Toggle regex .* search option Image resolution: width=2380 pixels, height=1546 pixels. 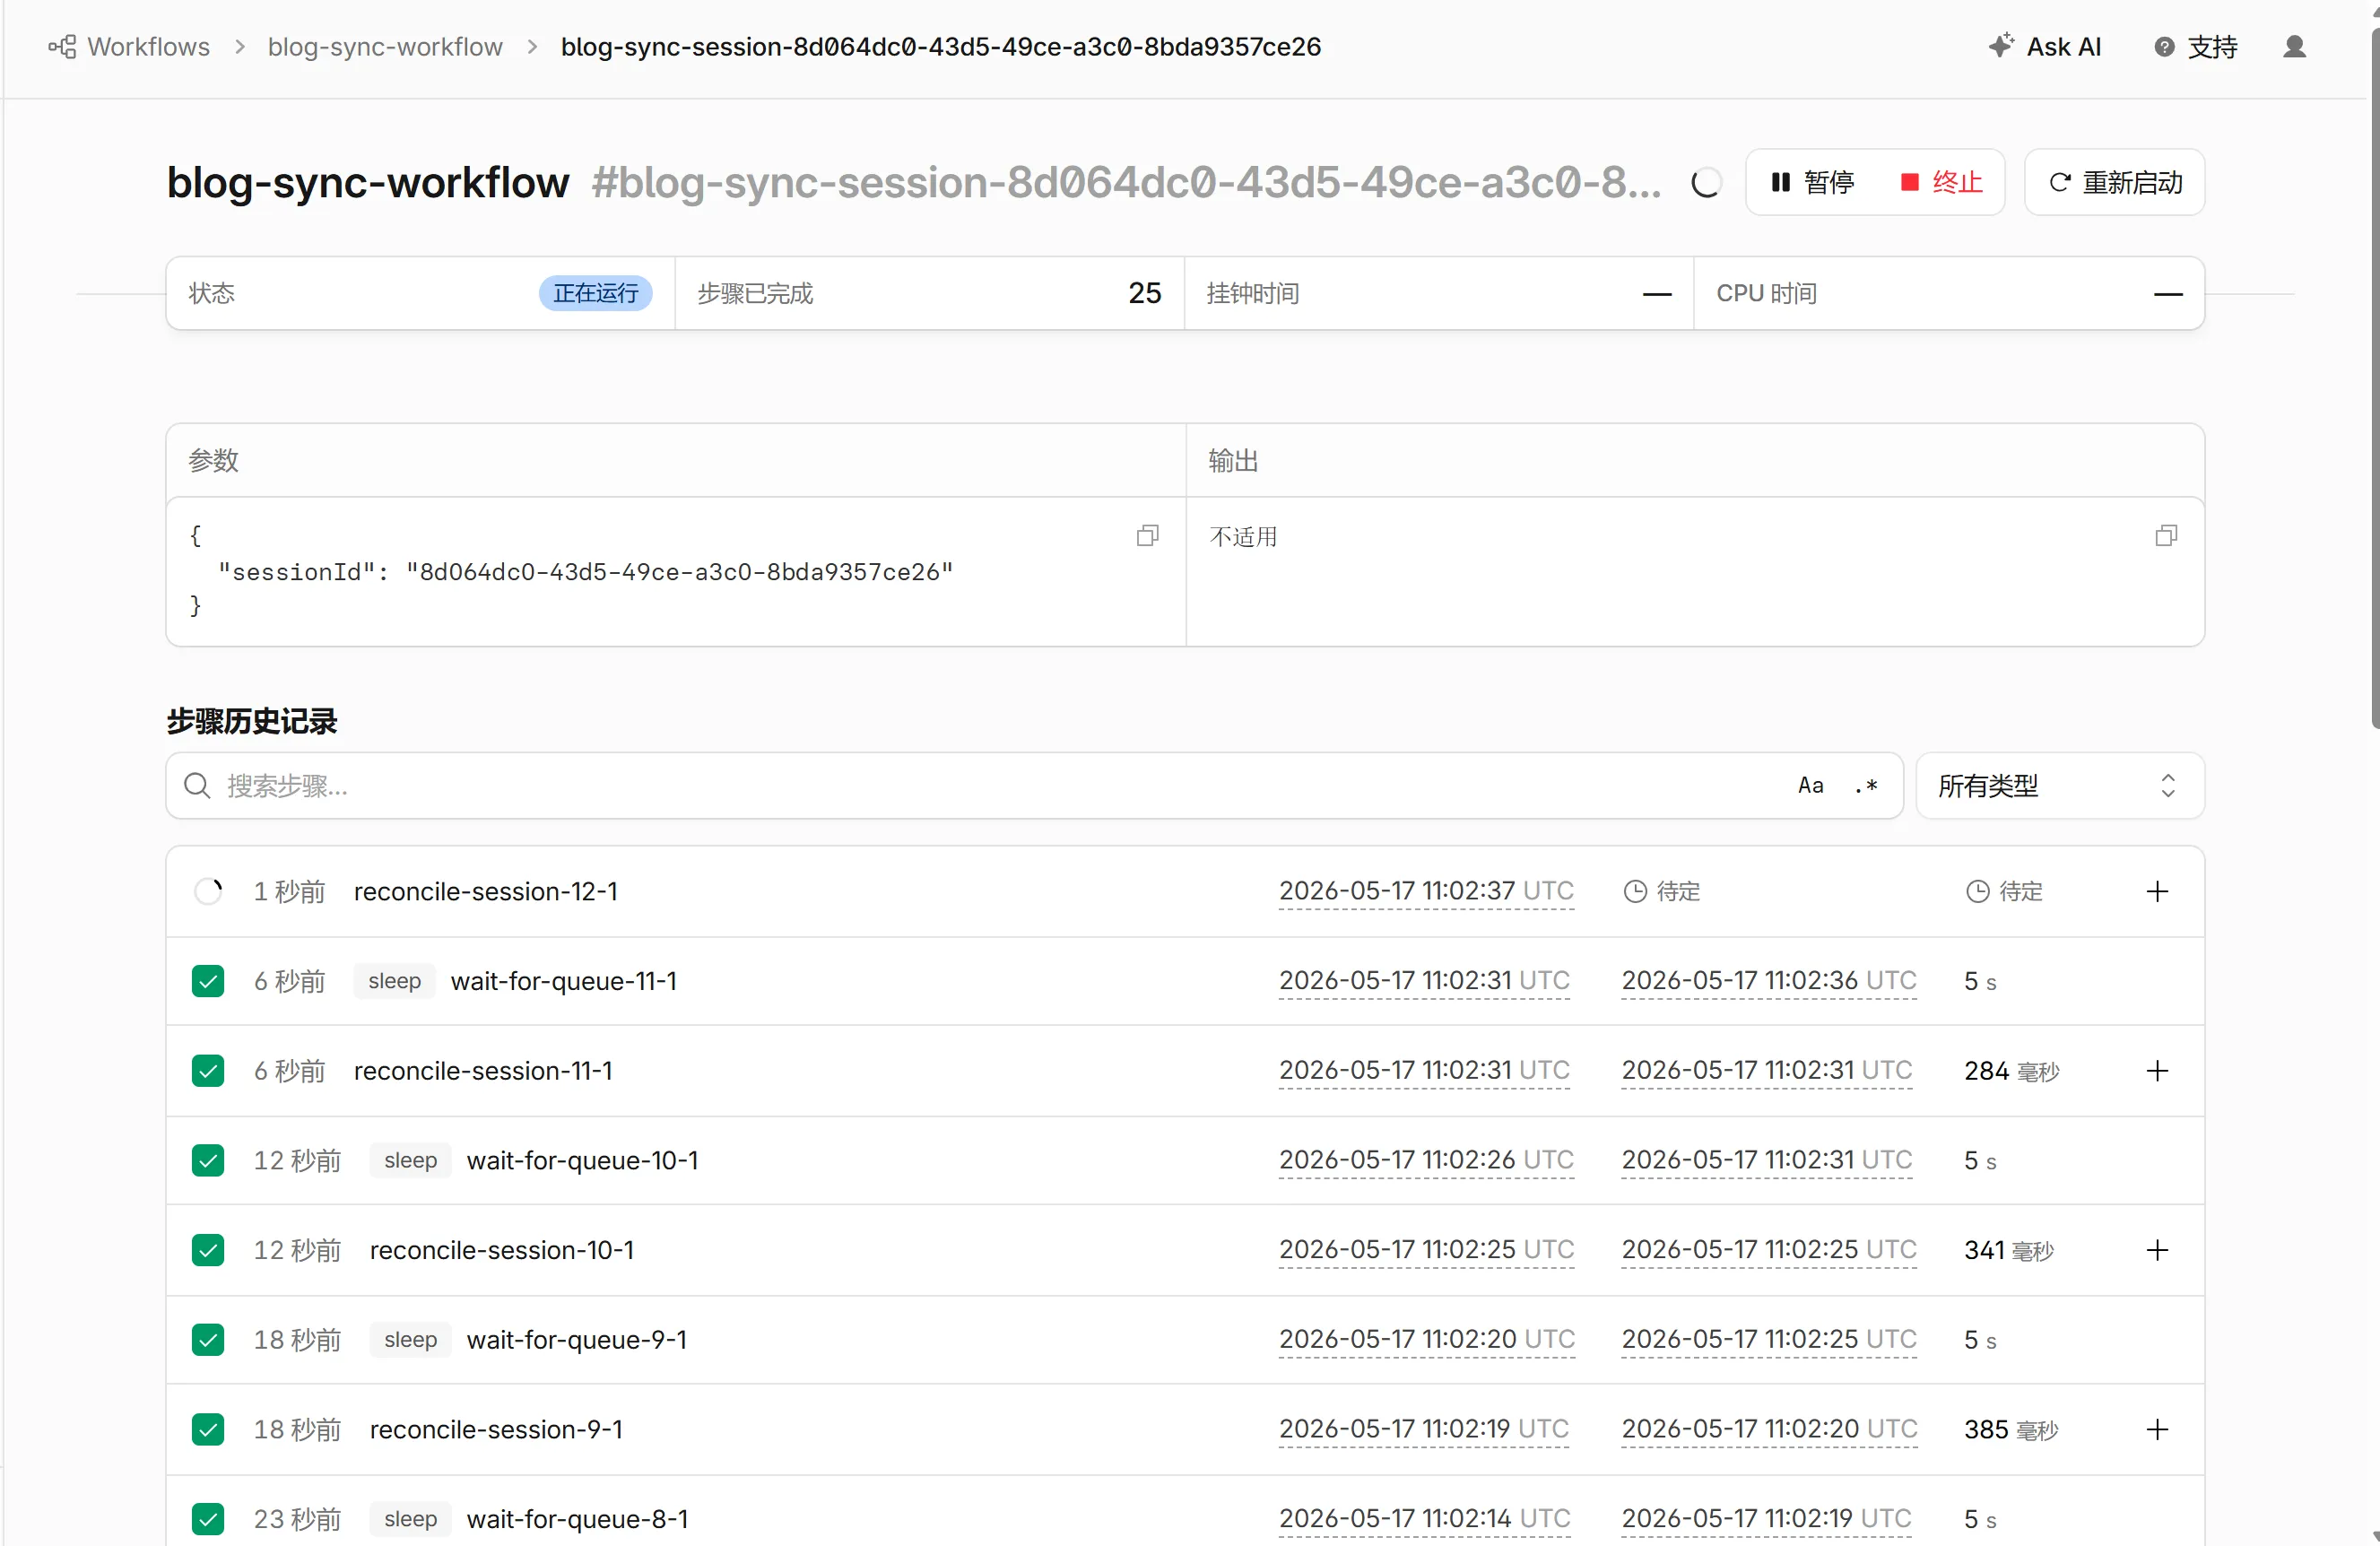tap(1866, 786)
